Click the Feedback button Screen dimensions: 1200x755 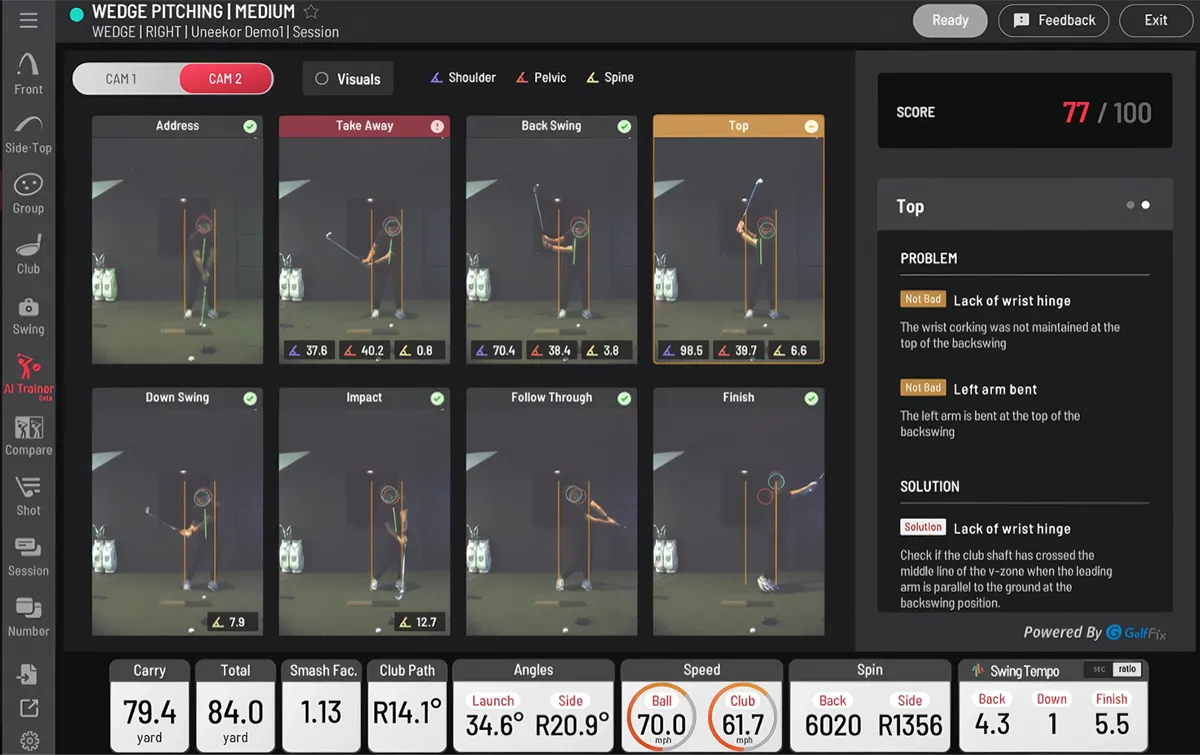[1054, 20]
